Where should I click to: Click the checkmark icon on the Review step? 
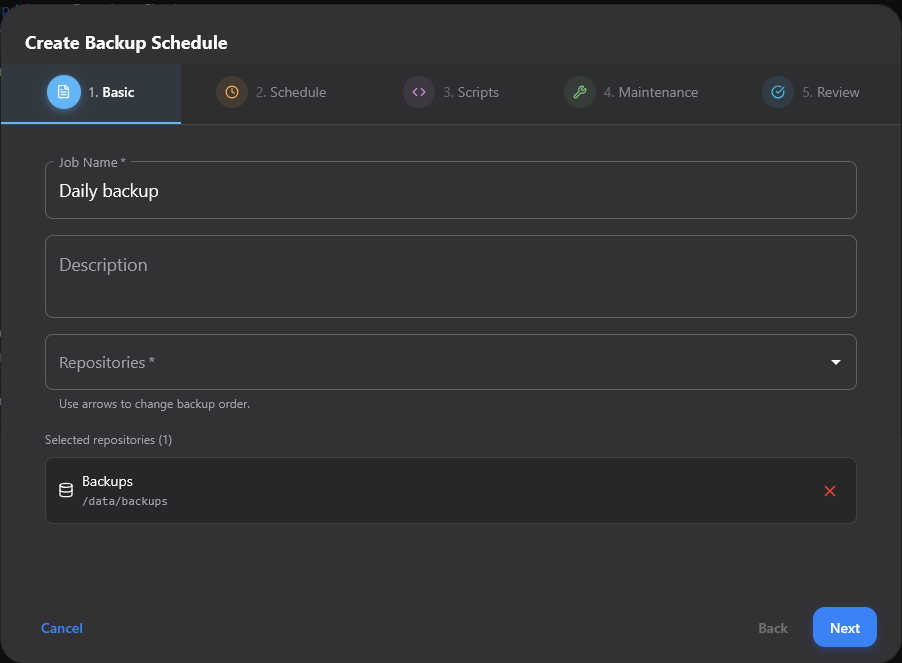[x=778, y=92]
